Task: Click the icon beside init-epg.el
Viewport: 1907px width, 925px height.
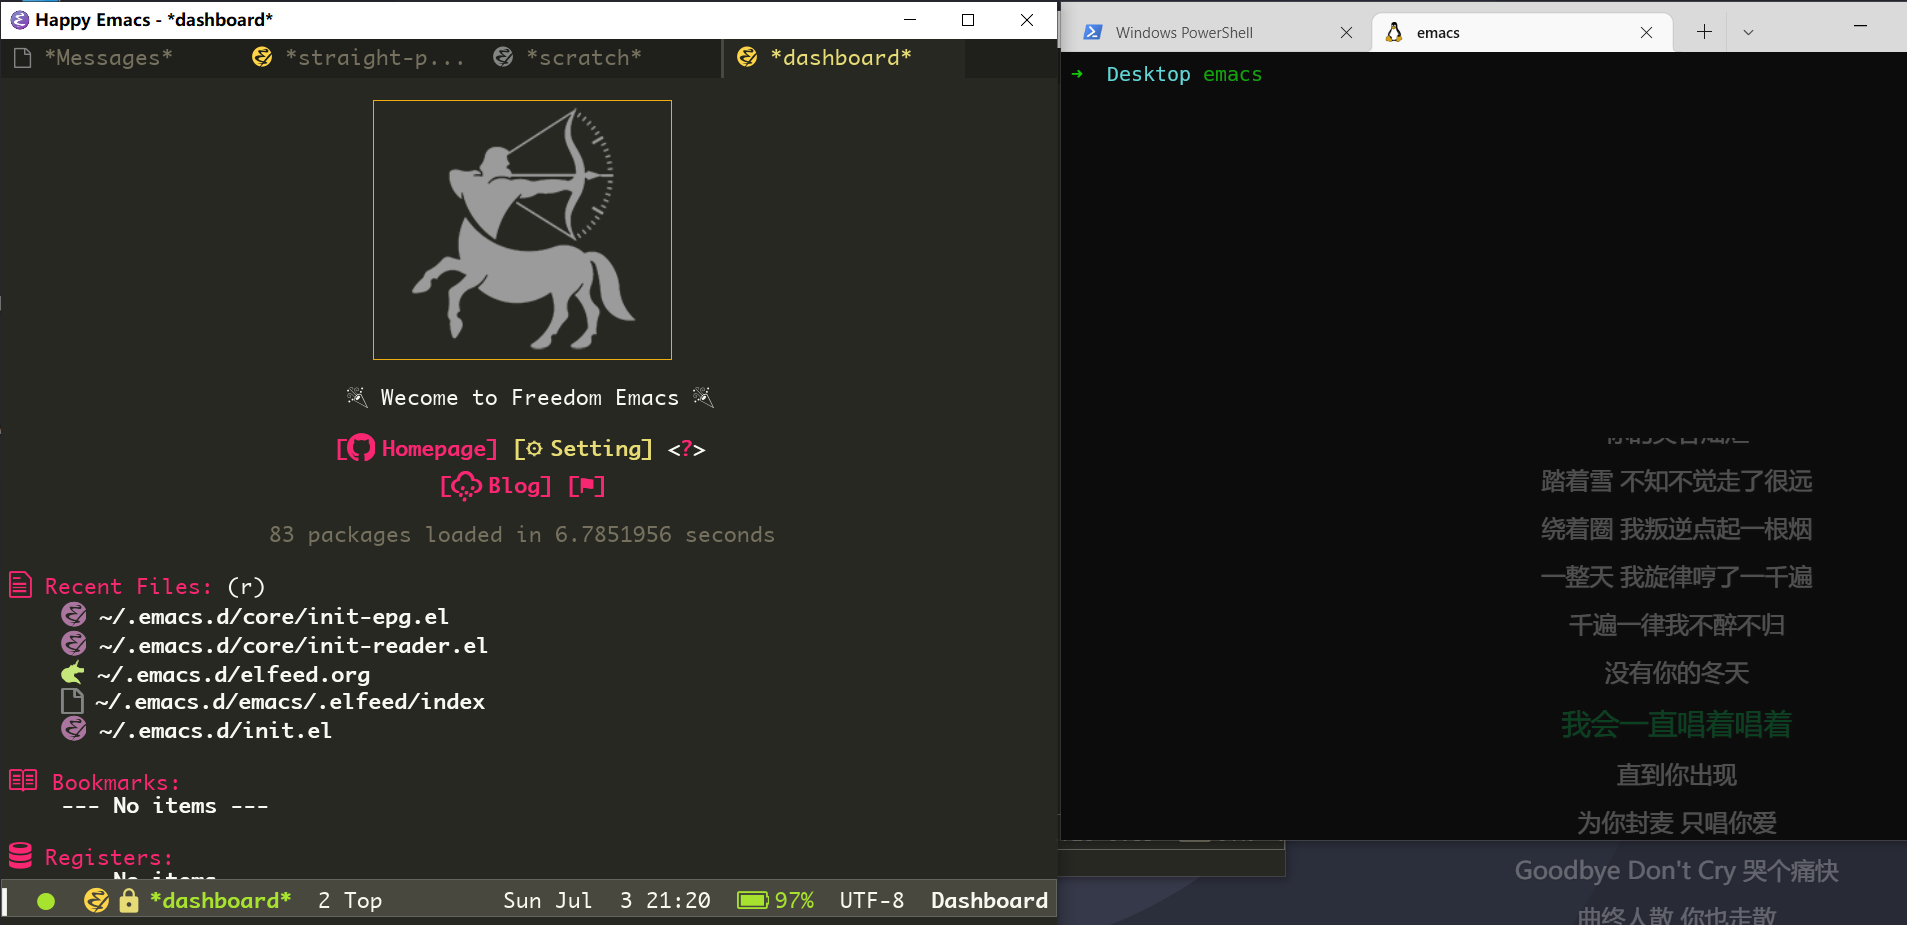Action: point(74,614)
